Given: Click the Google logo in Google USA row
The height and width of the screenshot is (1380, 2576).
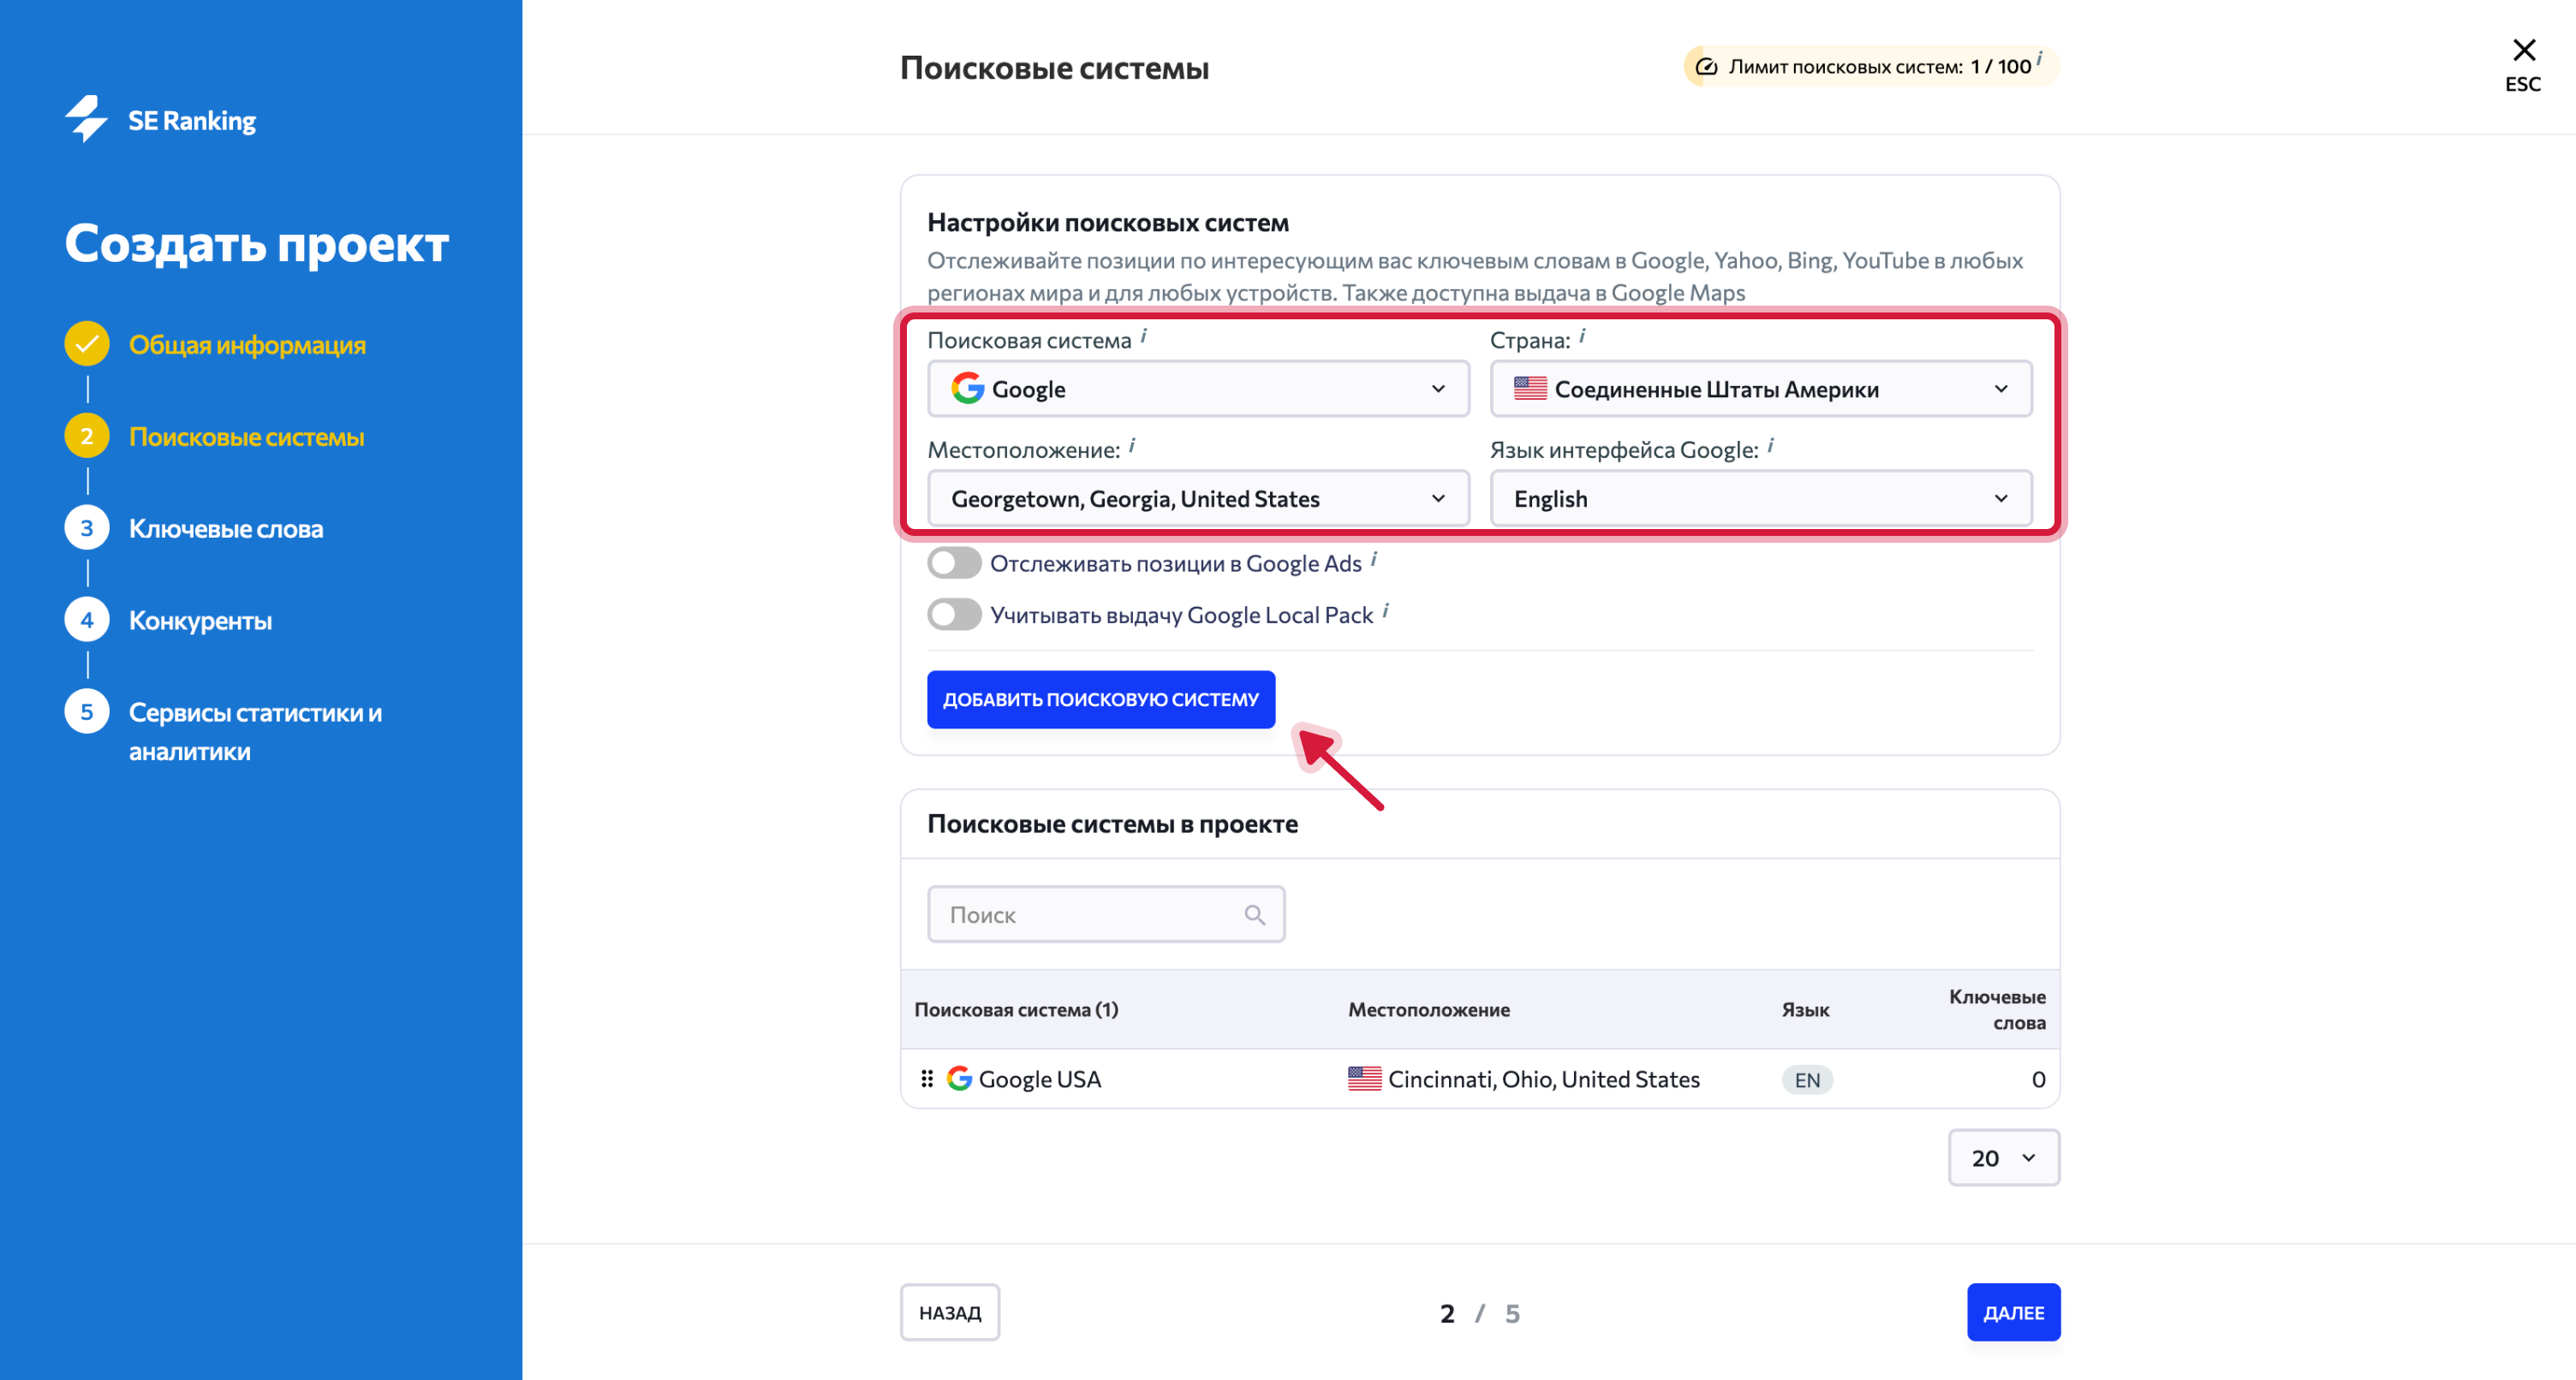Looking at the screenshot, I should (x=959, y=1078).
